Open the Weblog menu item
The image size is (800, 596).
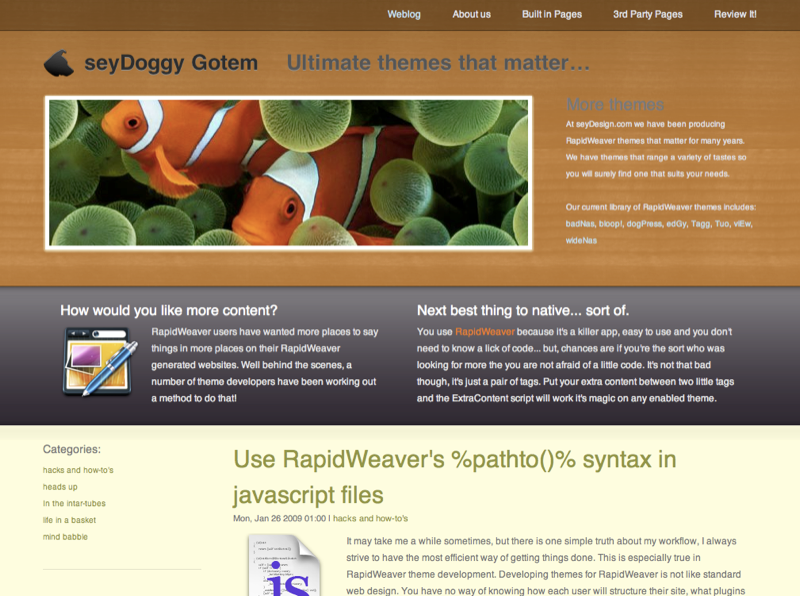point(404,14)
